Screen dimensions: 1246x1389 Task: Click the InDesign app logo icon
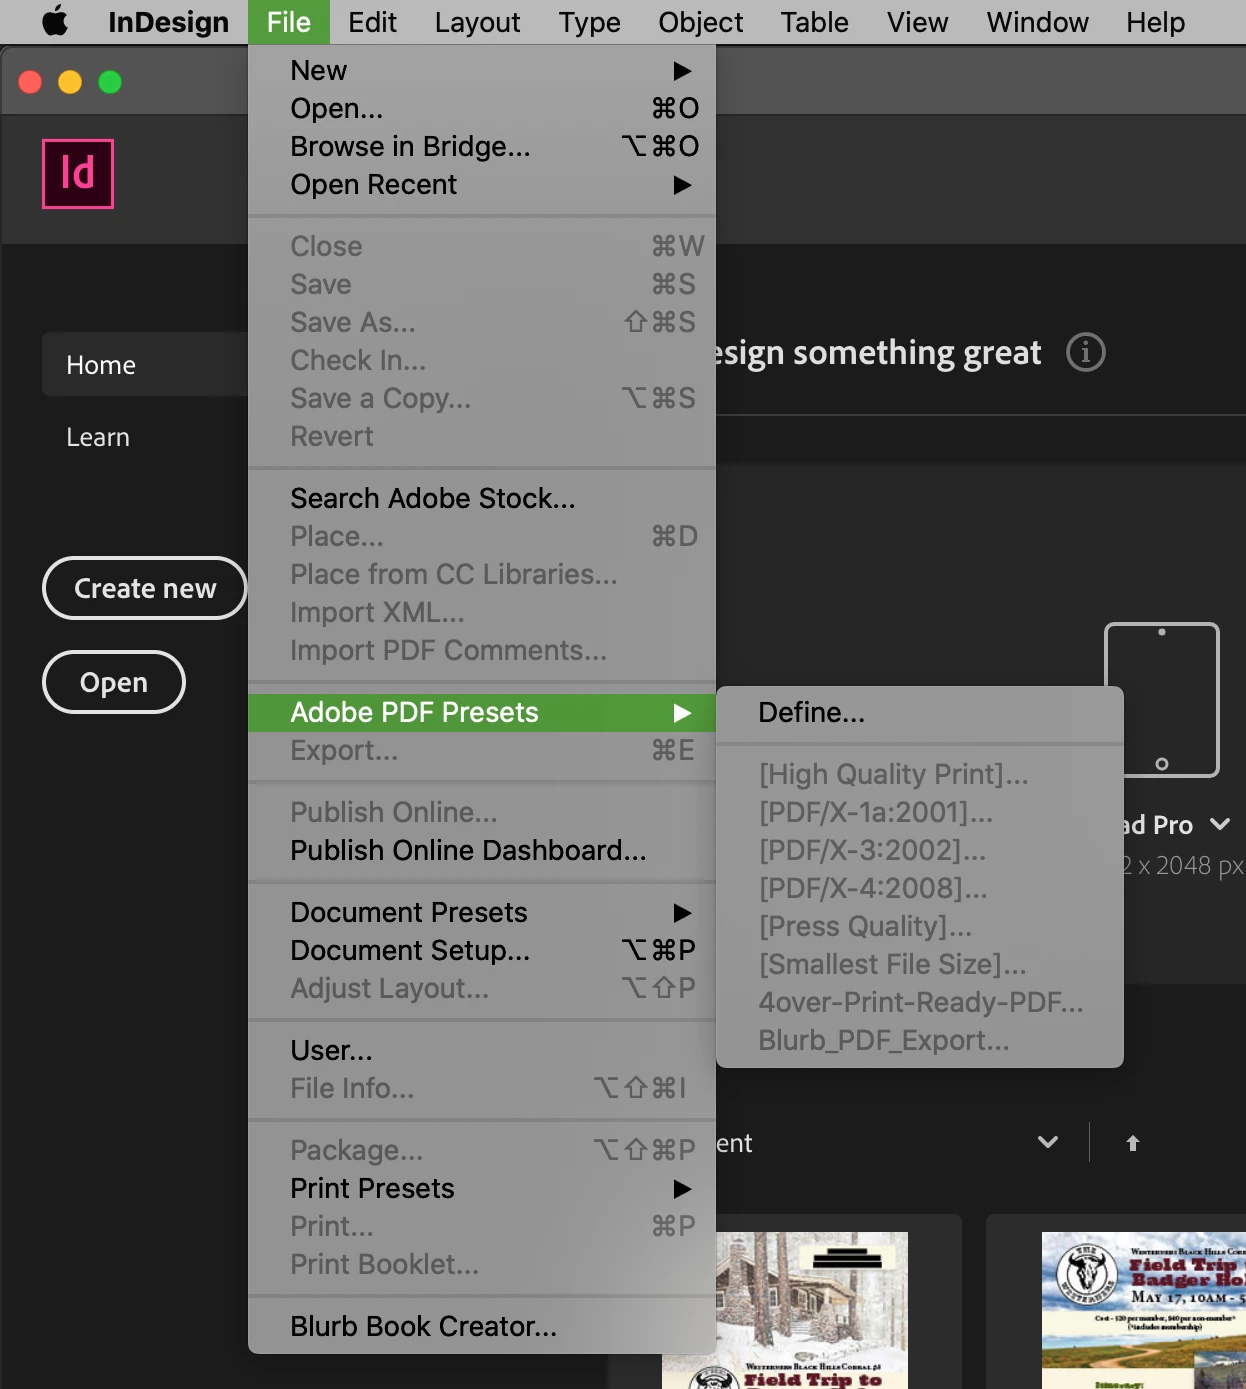coord(78,174)
